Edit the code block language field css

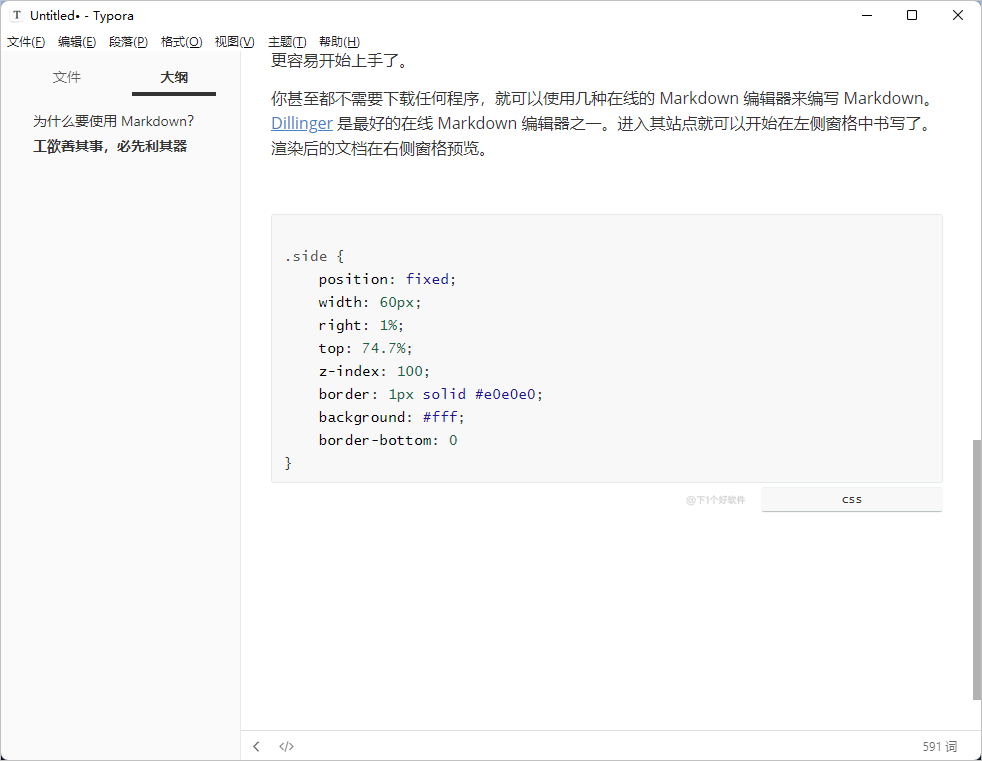(x=851, y=499)
